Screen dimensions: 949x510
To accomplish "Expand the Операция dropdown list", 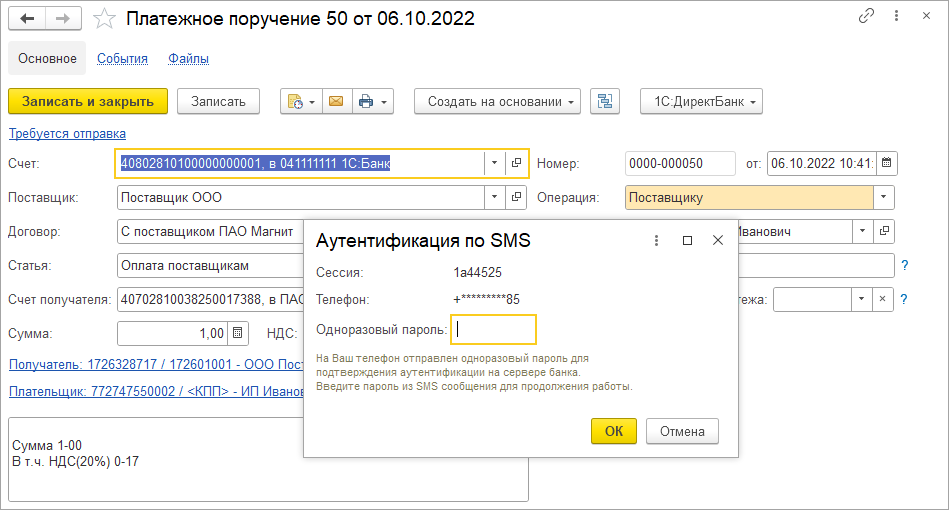I will pyautogui.click(x=883, y=197).
